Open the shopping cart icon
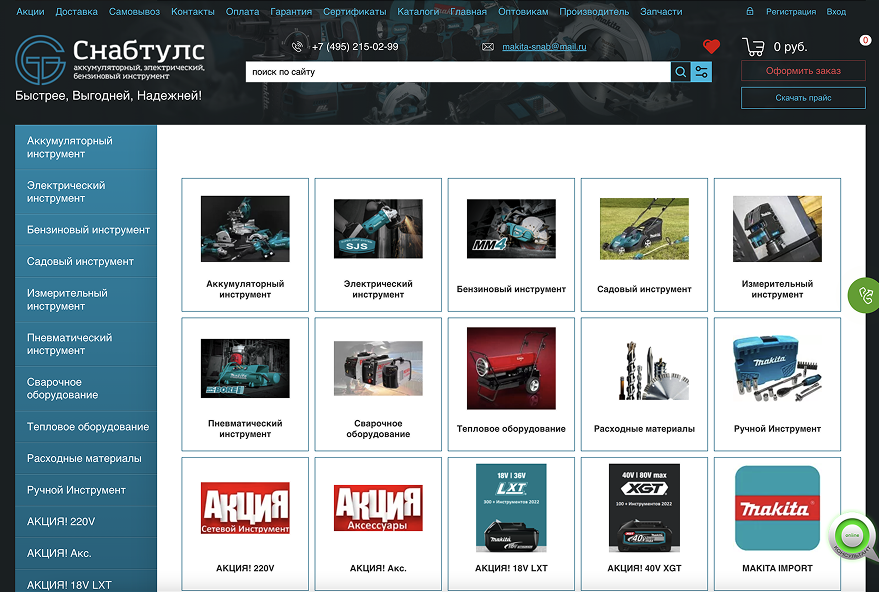 click(753, 47)
